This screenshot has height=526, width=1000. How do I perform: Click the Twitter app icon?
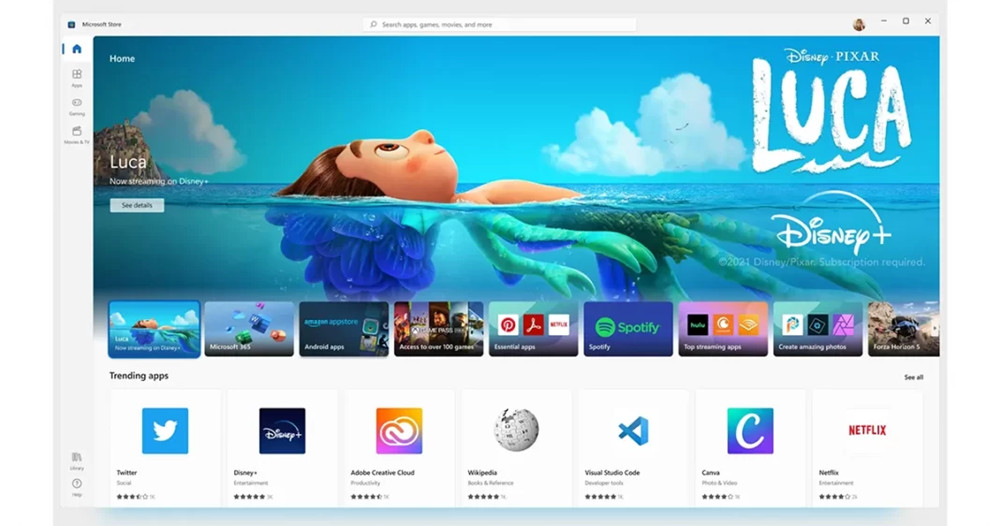coord(165,431)
